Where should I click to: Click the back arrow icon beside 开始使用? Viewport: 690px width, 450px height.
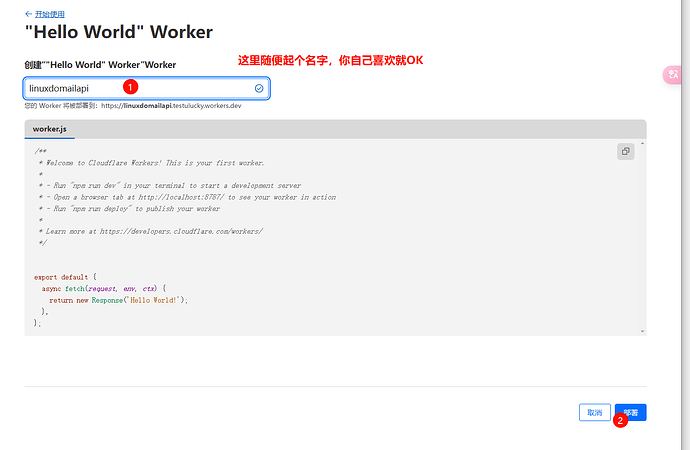[29, 14]
